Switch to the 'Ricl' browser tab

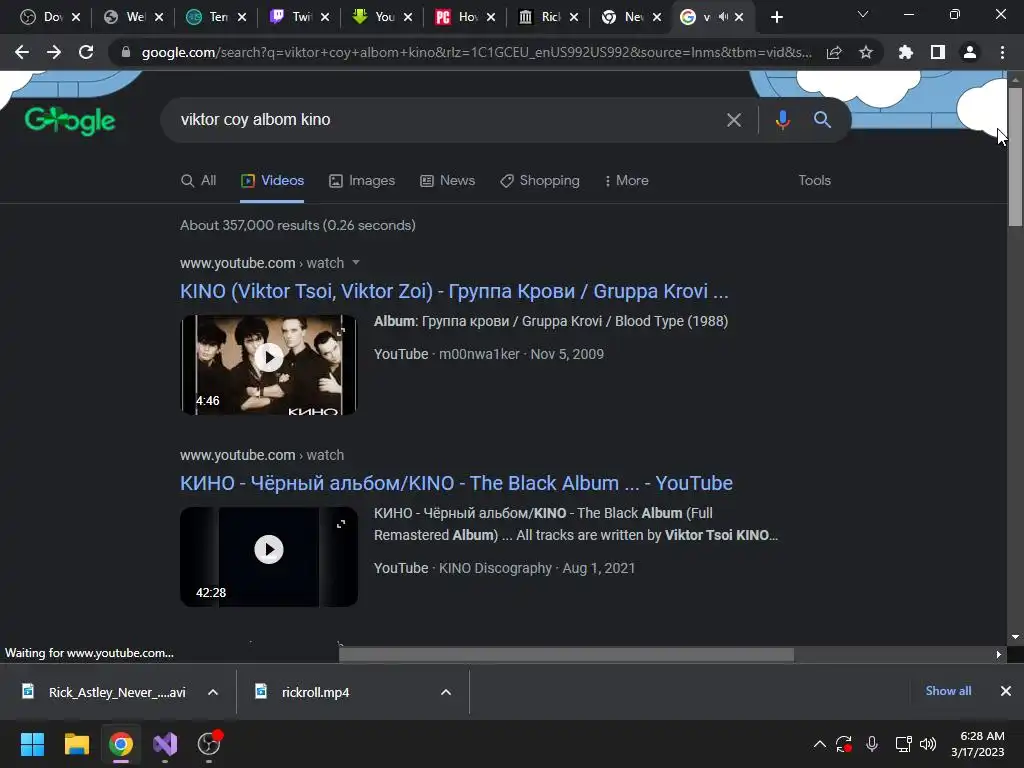(540, 17)
